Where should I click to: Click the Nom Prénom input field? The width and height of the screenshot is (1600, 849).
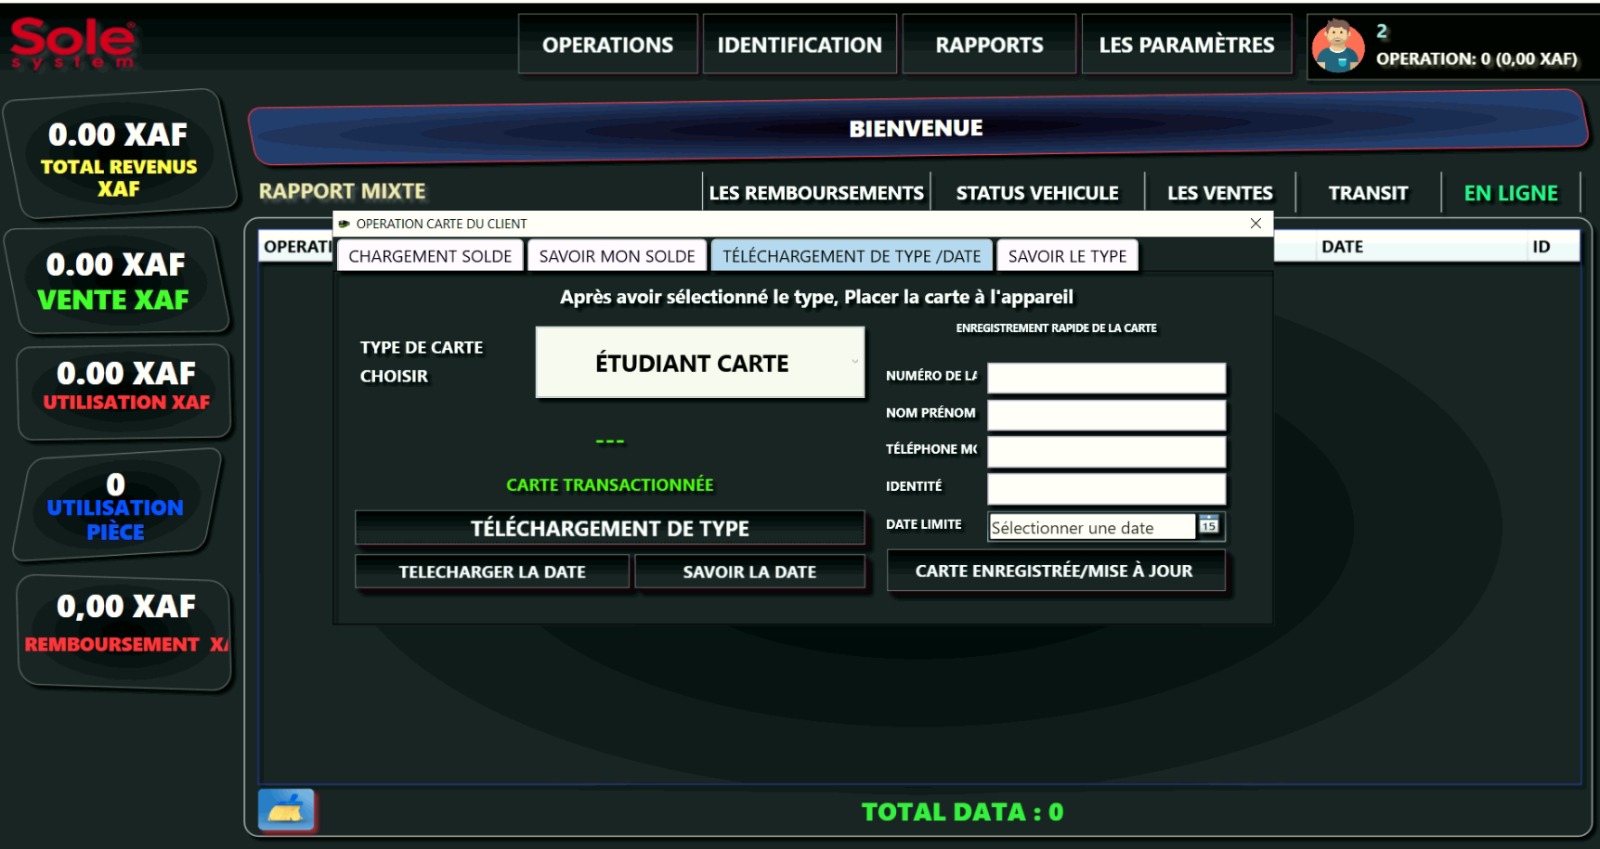(x=1106, y=414)
